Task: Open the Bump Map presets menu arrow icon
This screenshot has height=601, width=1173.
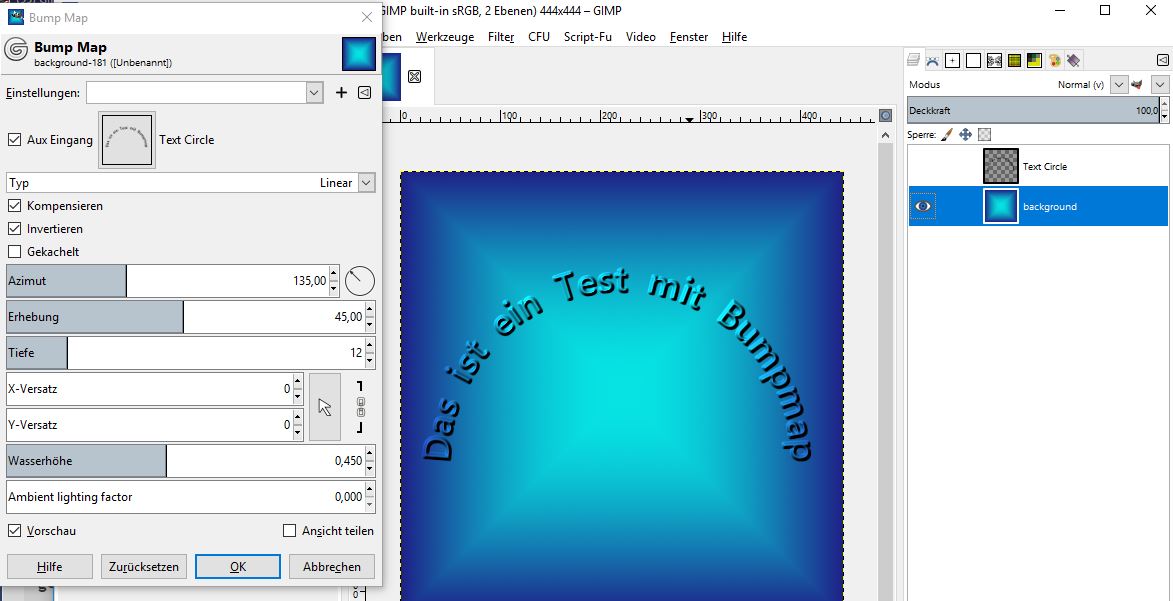Action: [364, 93]
